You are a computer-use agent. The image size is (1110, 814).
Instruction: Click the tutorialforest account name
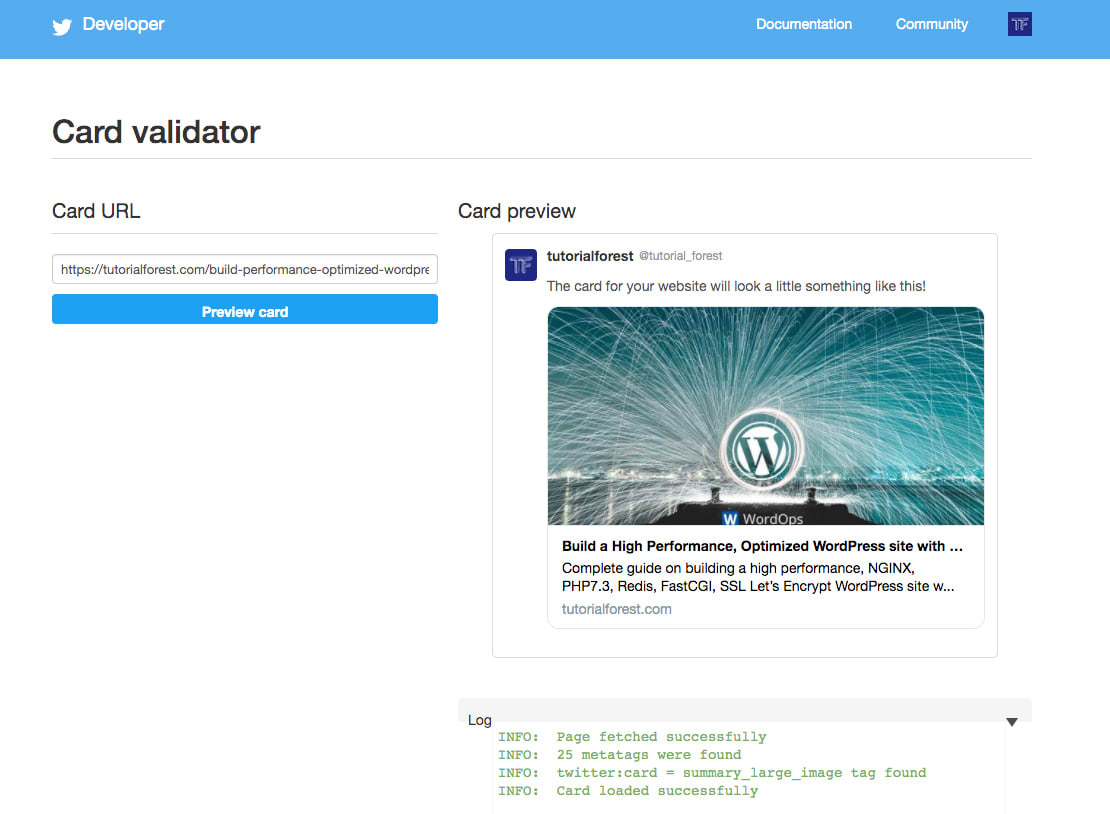click(x=590, y=256)
